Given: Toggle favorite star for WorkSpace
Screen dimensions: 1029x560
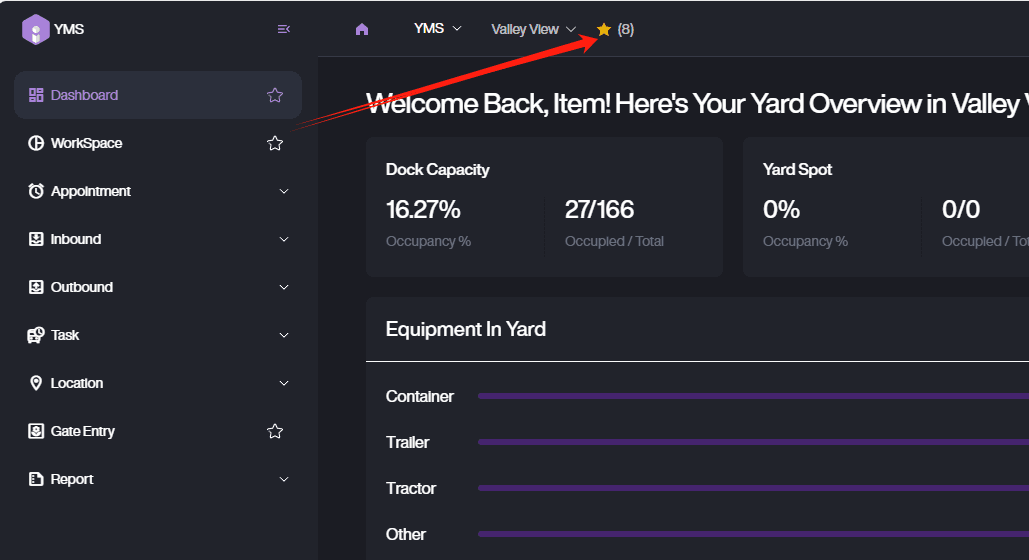Looking at the screenshot, I should 275,143.
